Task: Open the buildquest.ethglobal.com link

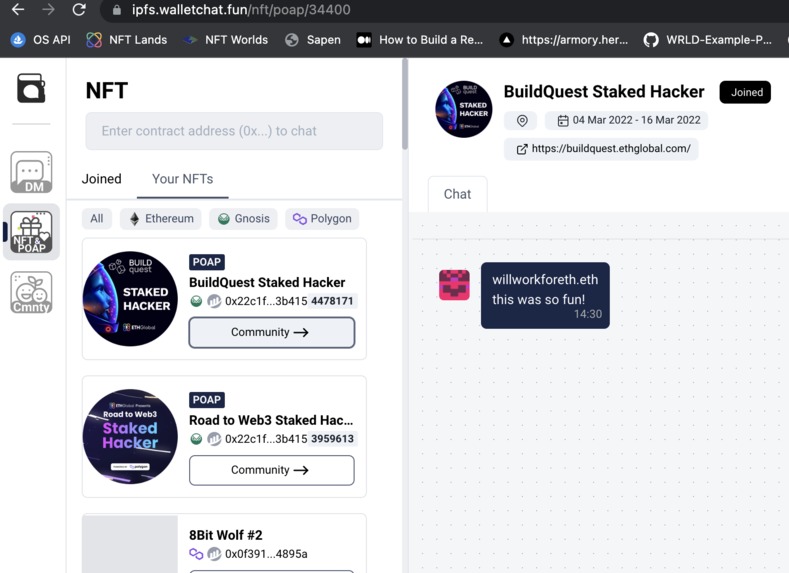Action: tap(601, 149)
